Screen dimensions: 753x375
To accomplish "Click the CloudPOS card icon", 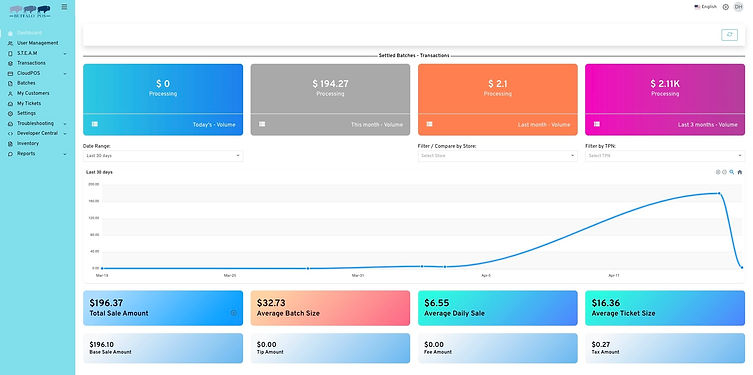I will click(x=11, y=73).
